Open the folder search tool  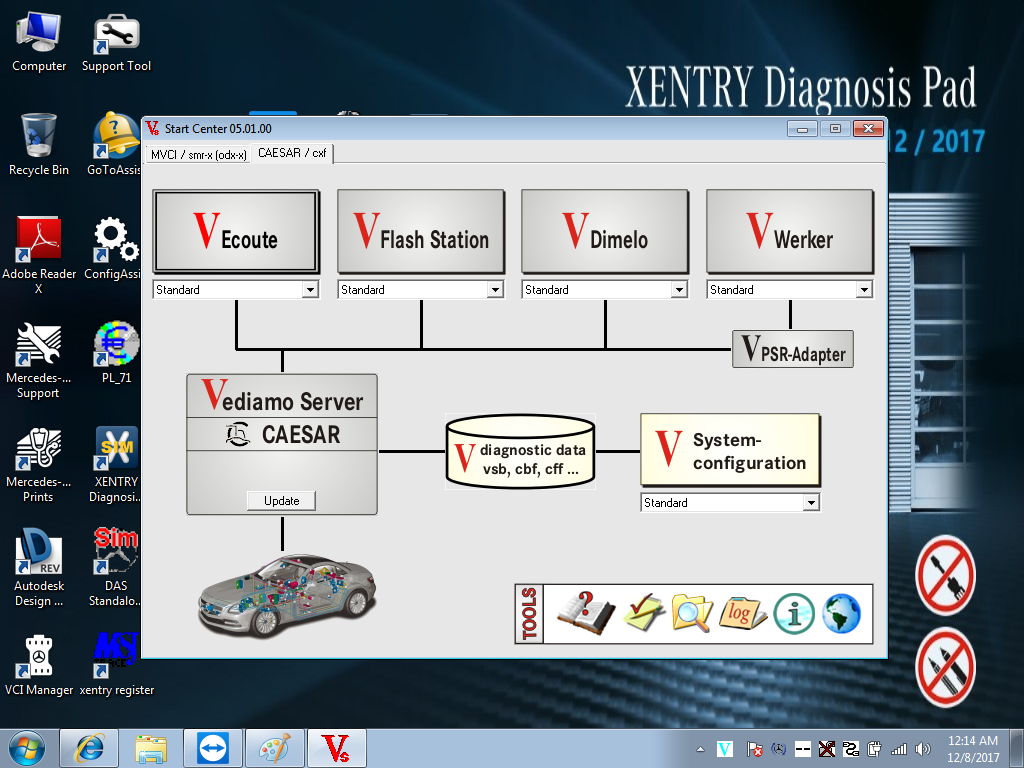tap(691, 613)
